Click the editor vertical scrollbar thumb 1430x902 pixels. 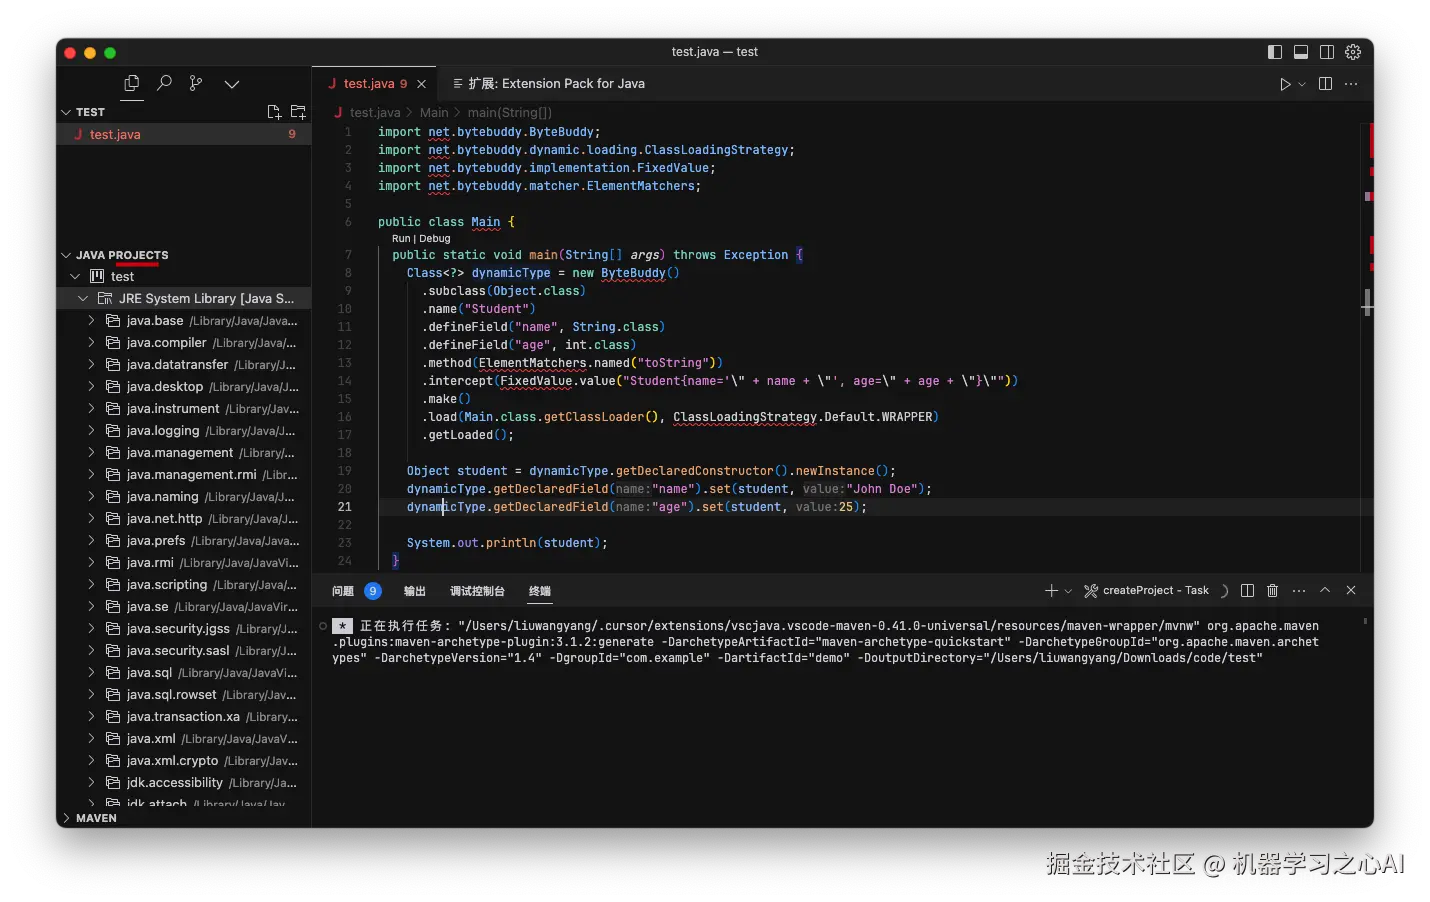(x=1367, y=301)
